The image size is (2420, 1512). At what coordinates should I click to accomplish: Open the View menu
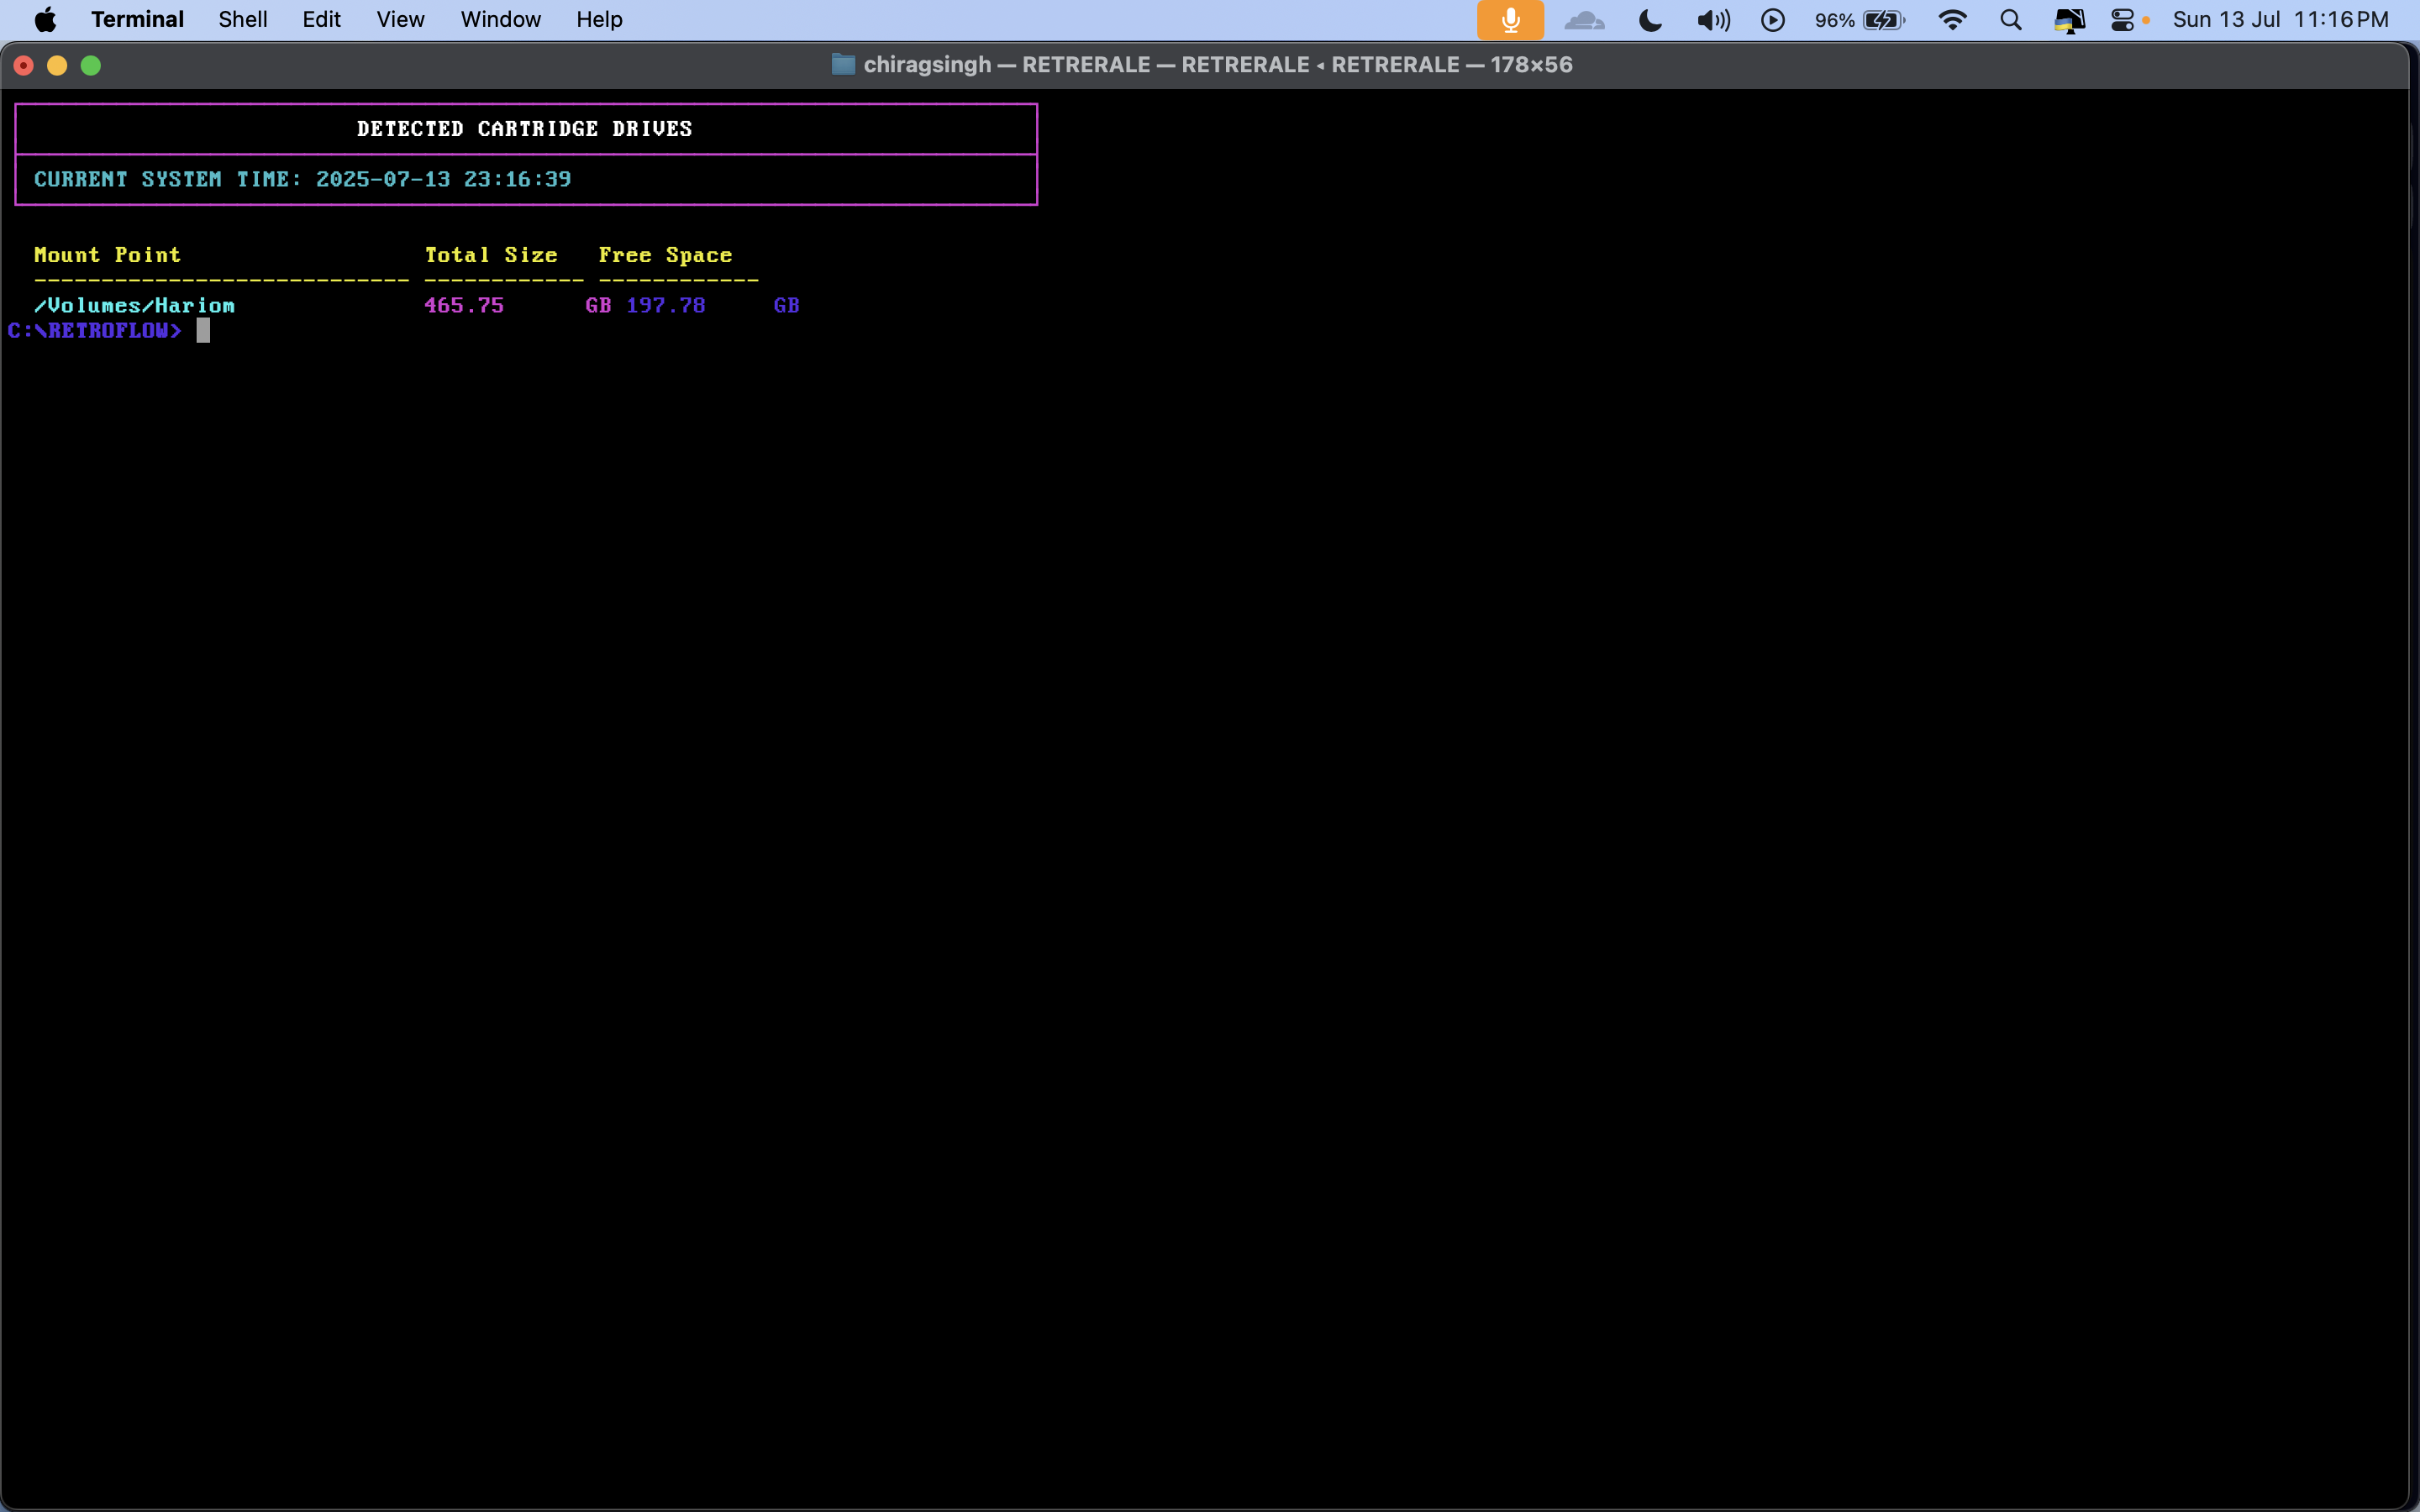(x=400, y=20)
